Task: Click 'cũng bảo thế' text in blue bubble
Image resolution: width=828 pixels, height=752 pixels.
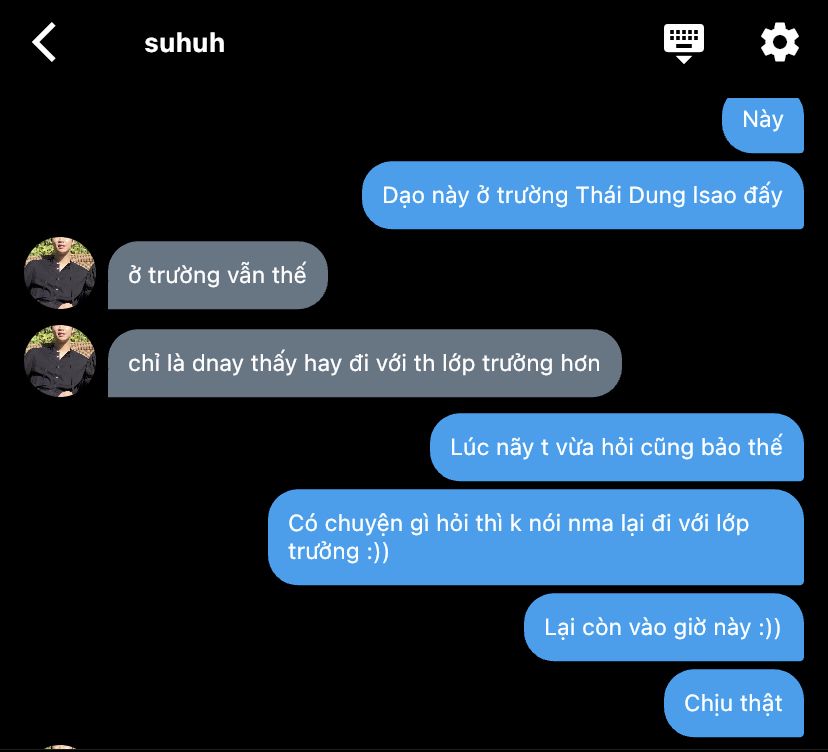Action: click(712, 447)
